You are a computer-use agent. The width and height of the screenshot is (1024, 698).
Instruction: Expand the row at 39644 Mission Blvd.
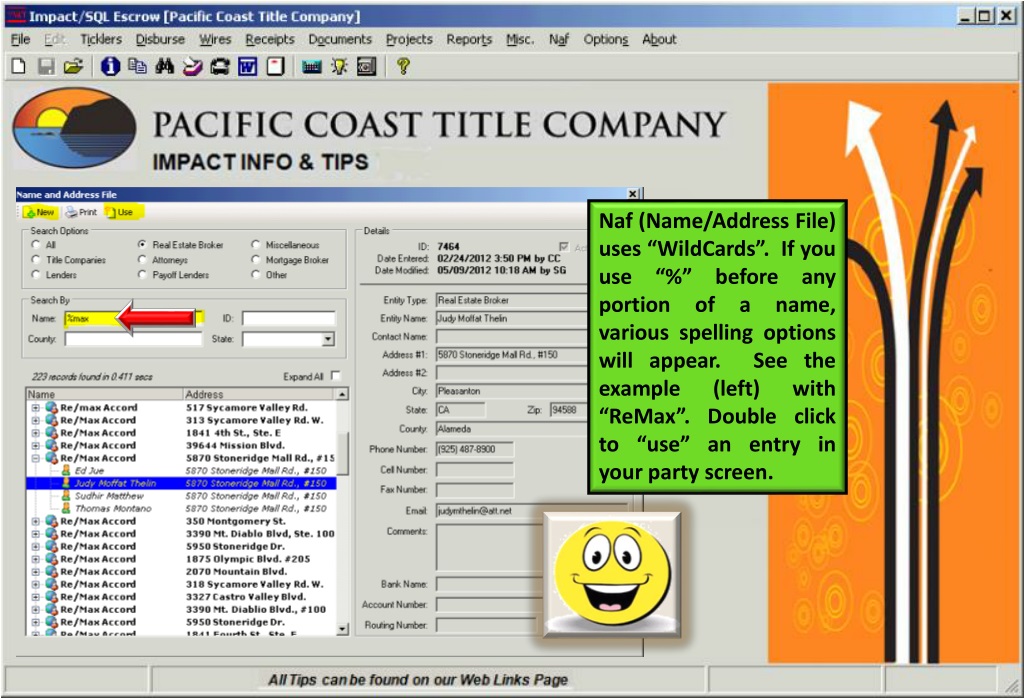(x=35, y=445)
